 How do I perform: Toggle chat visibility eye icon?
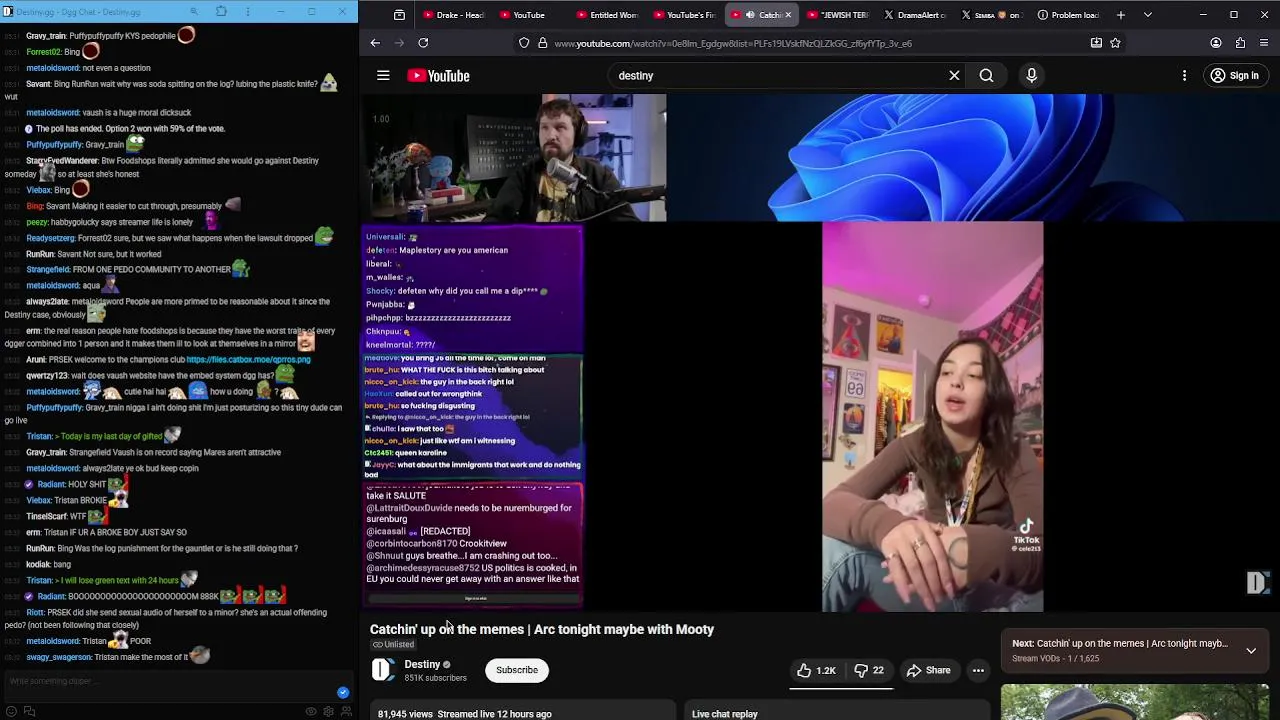tap(311, 712)
